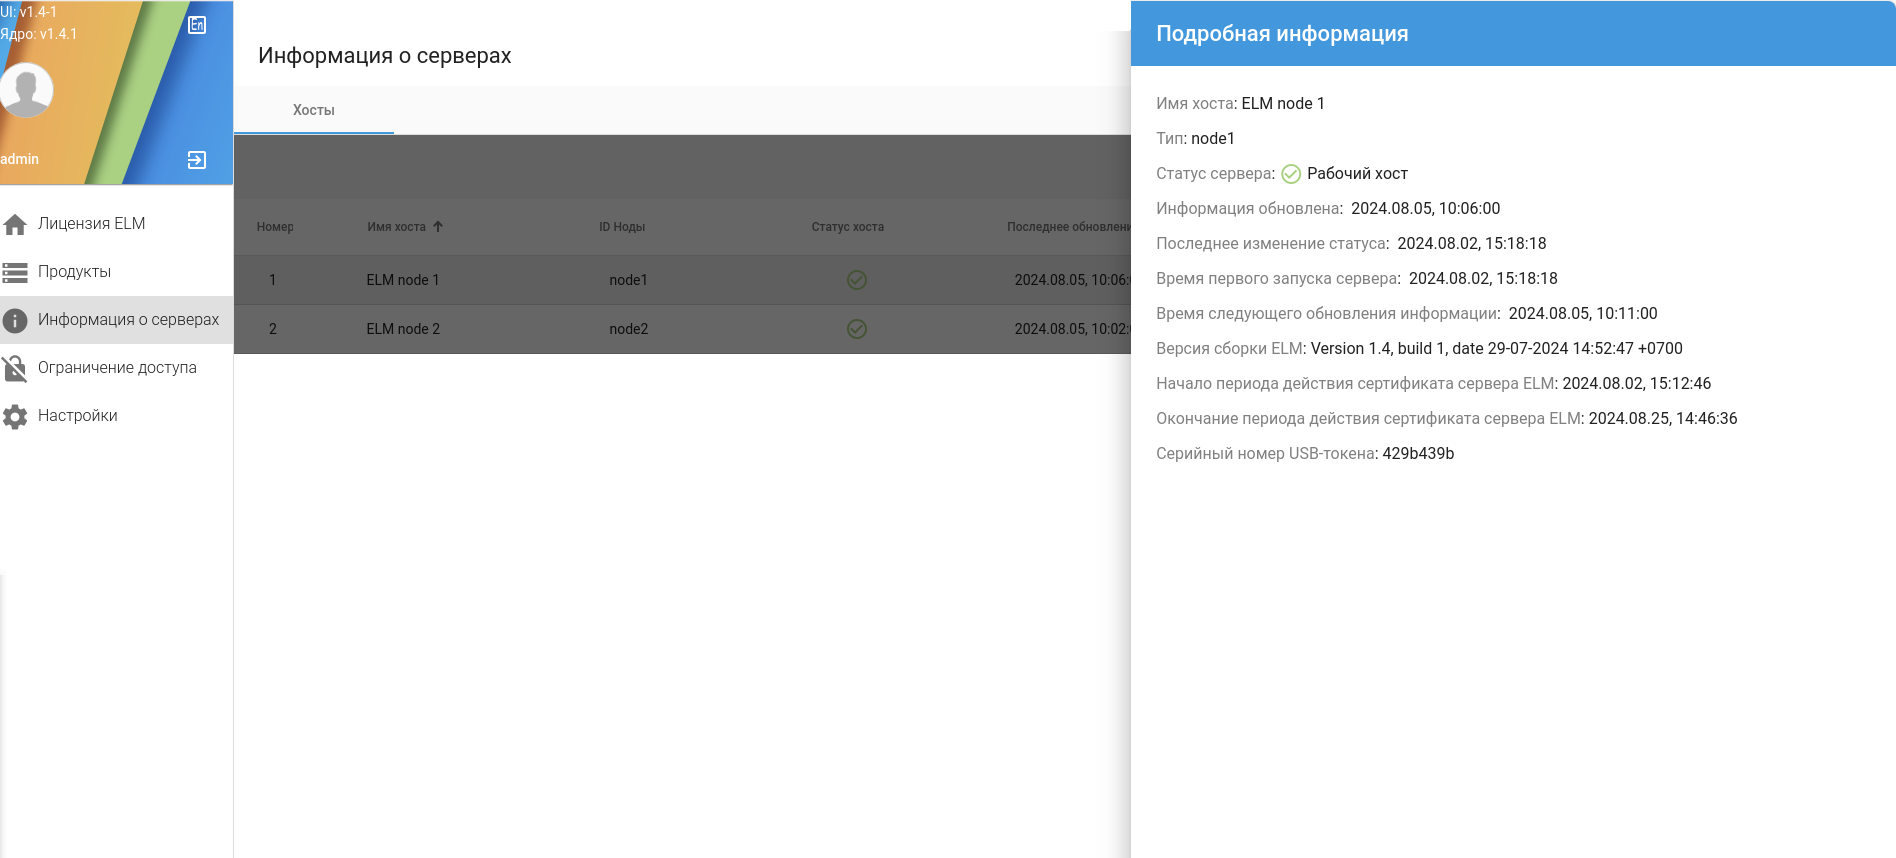Click the last status change value 2024.08.02, 15:18:18
The width and height of the screenshot is (1896, 858).
[1471, 244]
